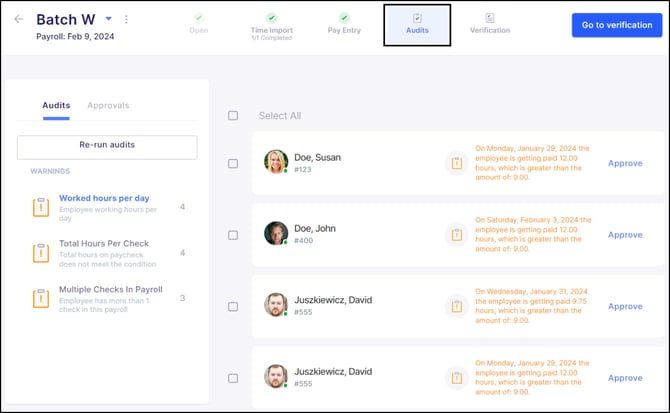Go to the Time Import step

[272, 26]
